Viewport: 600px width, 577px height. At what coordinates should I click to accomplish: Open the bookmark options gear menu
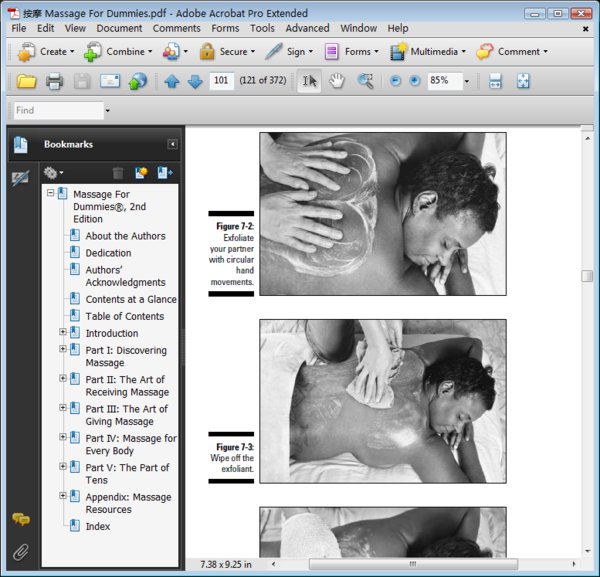tap(53, 173)
